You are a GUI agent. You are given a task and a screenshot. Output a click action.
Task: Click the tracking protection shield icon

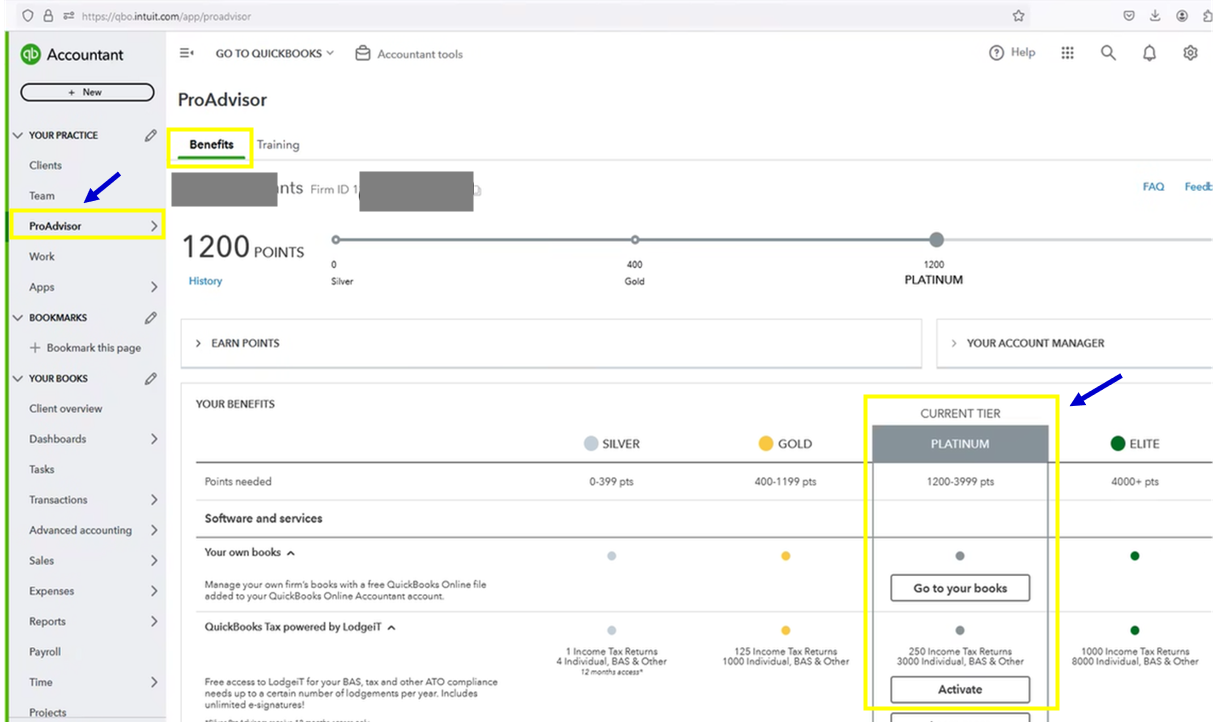pos(27,16)
